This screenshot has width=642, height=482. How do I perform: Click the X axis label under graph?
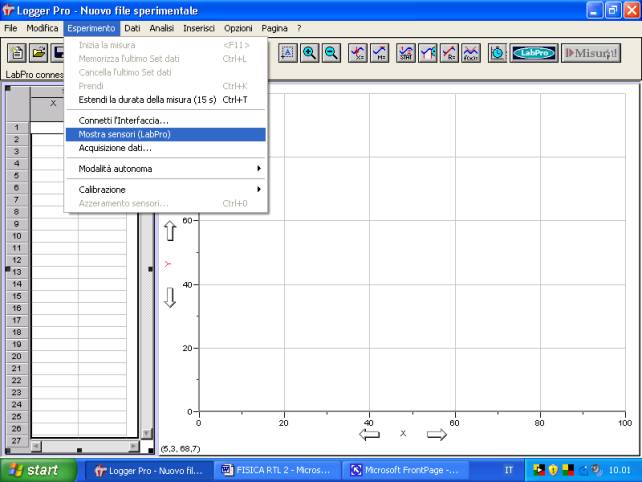tap(403, 433)
